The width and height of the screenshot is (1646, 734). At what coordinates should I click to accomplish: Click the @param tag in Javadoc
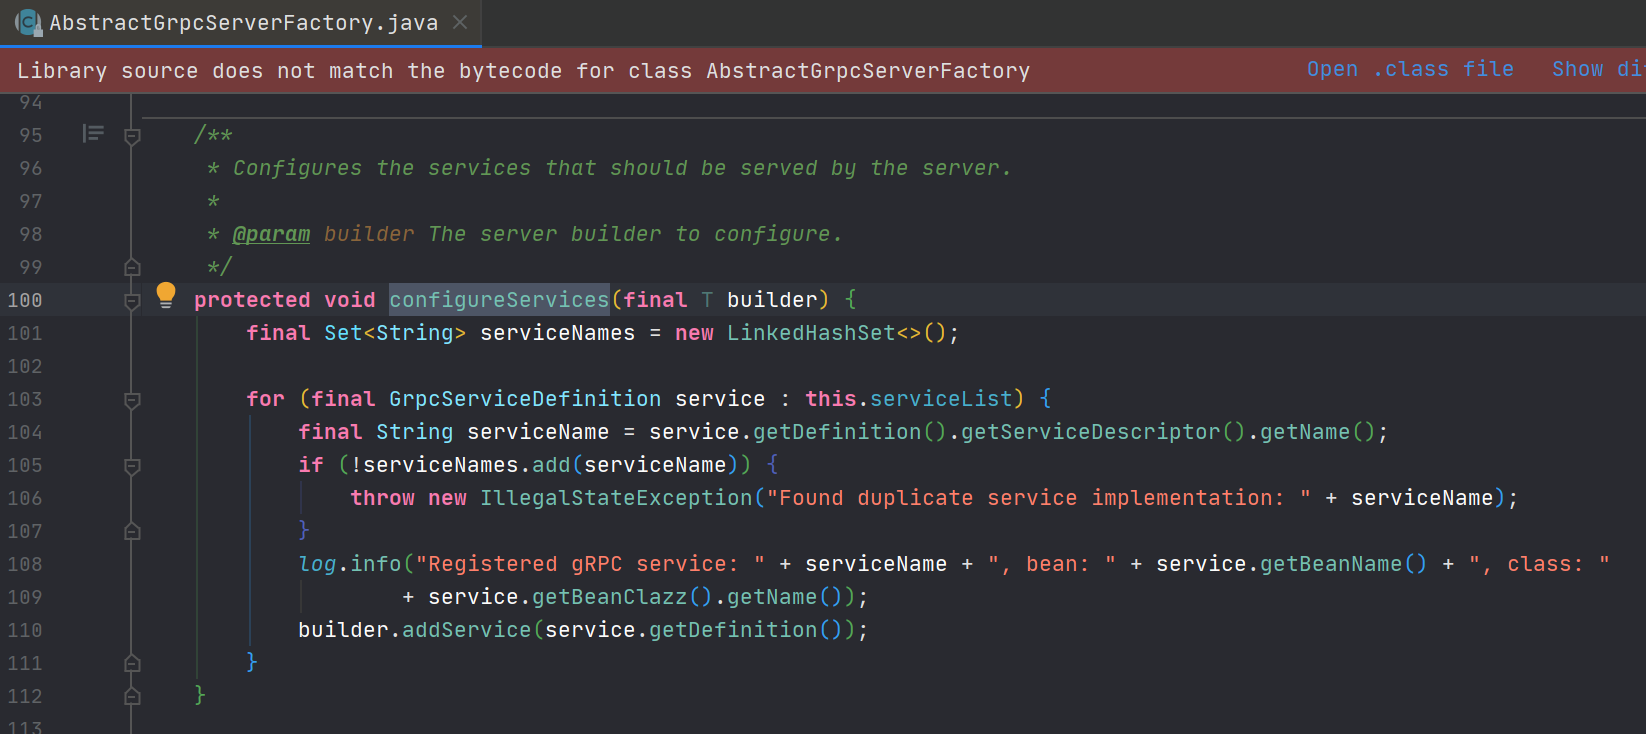coord(271,234)
